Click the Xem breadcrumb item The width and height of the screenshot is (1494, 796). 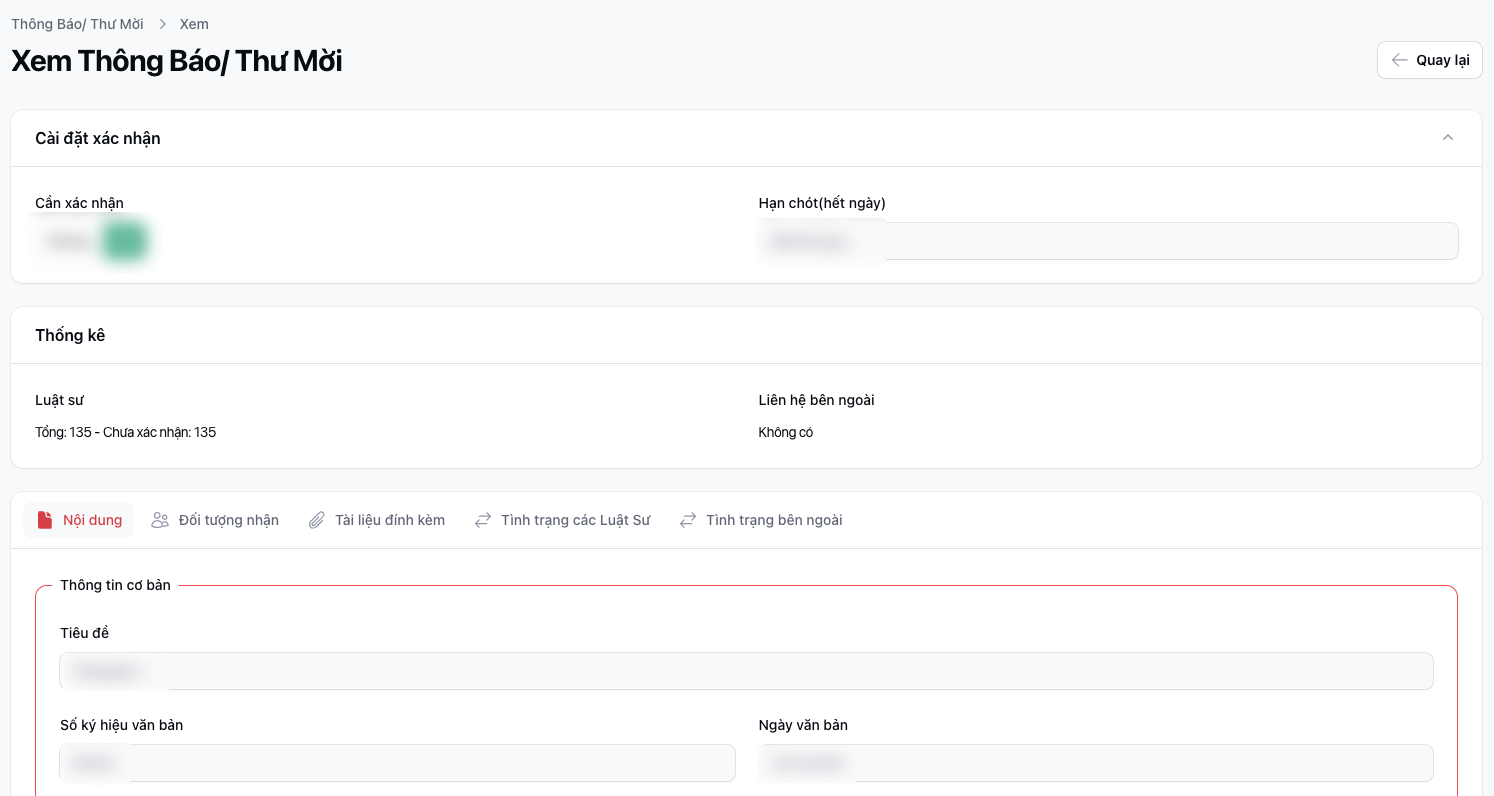coord(194,24)
